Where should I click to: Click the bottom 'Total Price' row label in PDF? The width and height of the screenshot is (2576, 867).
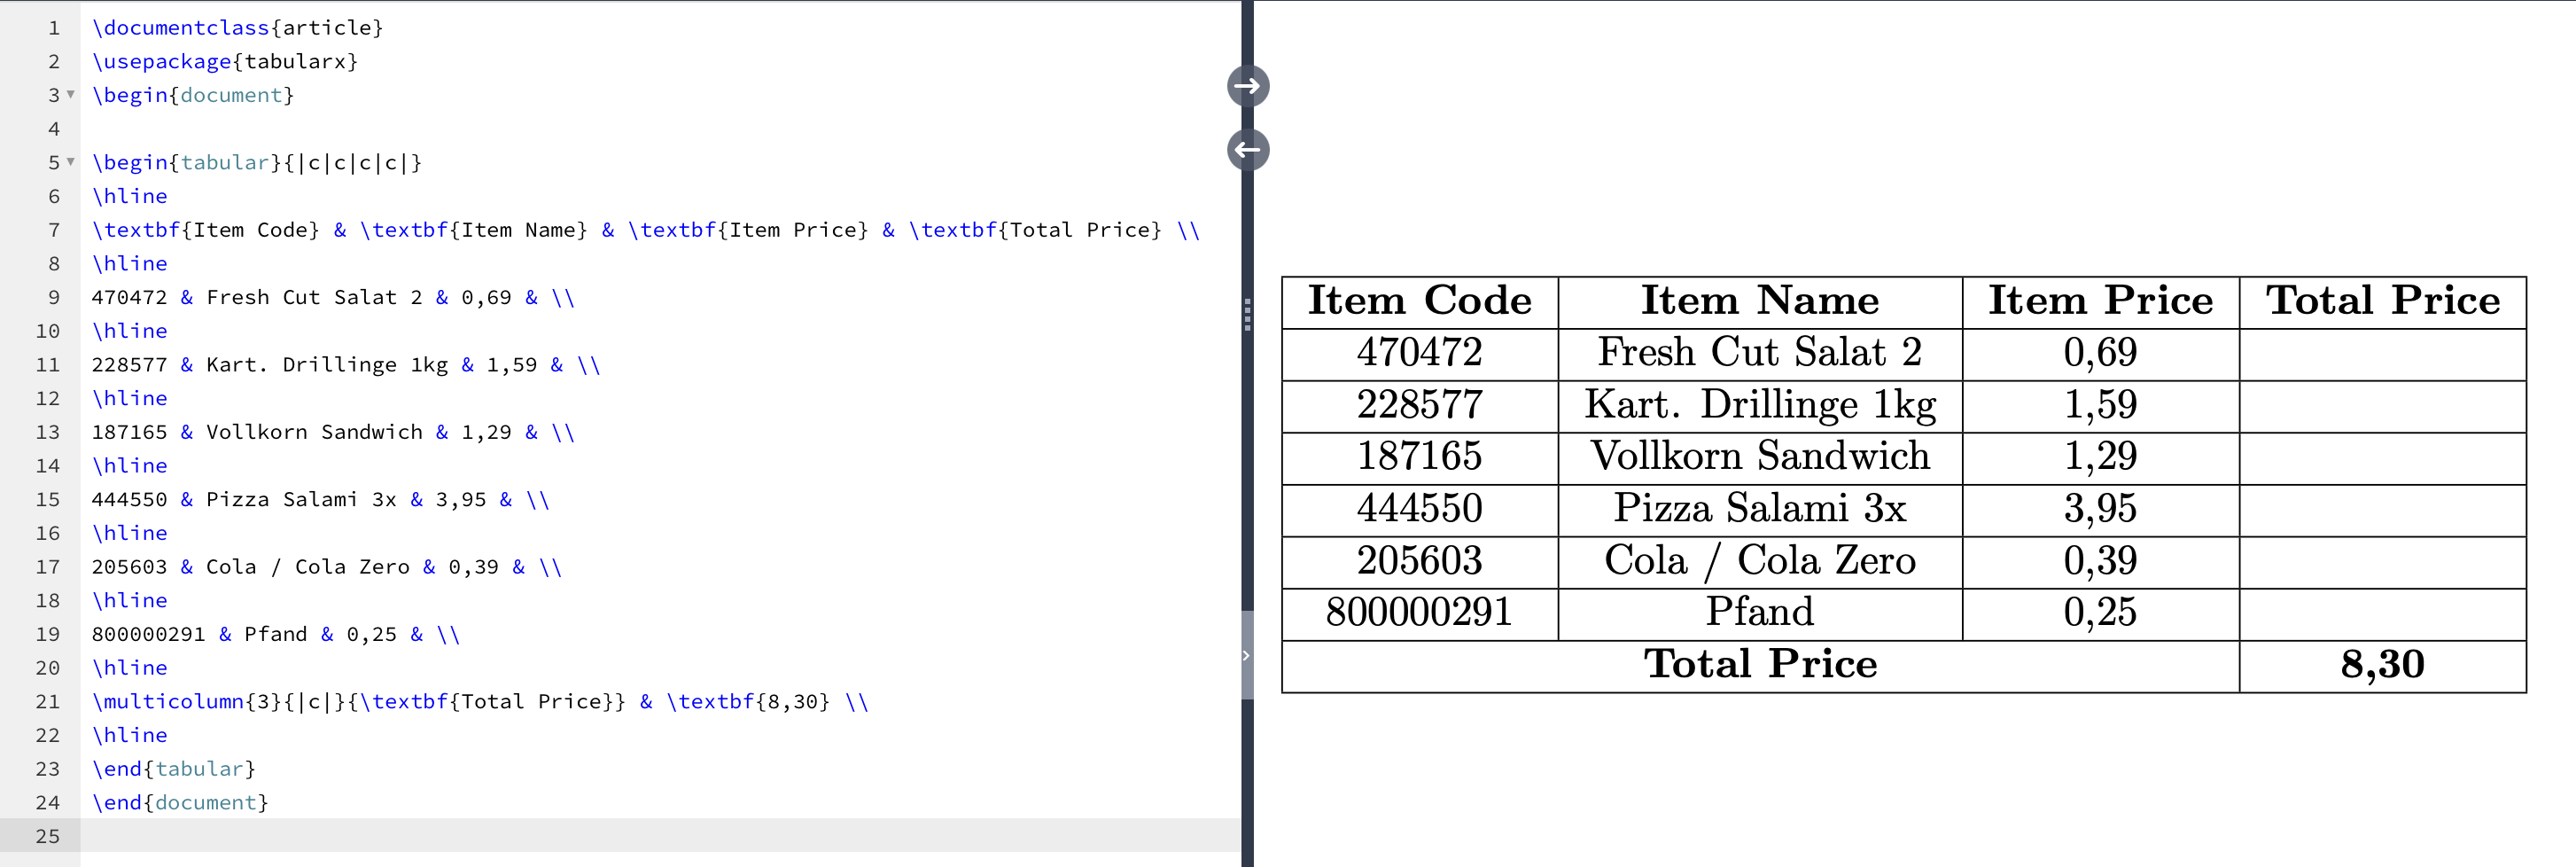tap(1760, 664)
